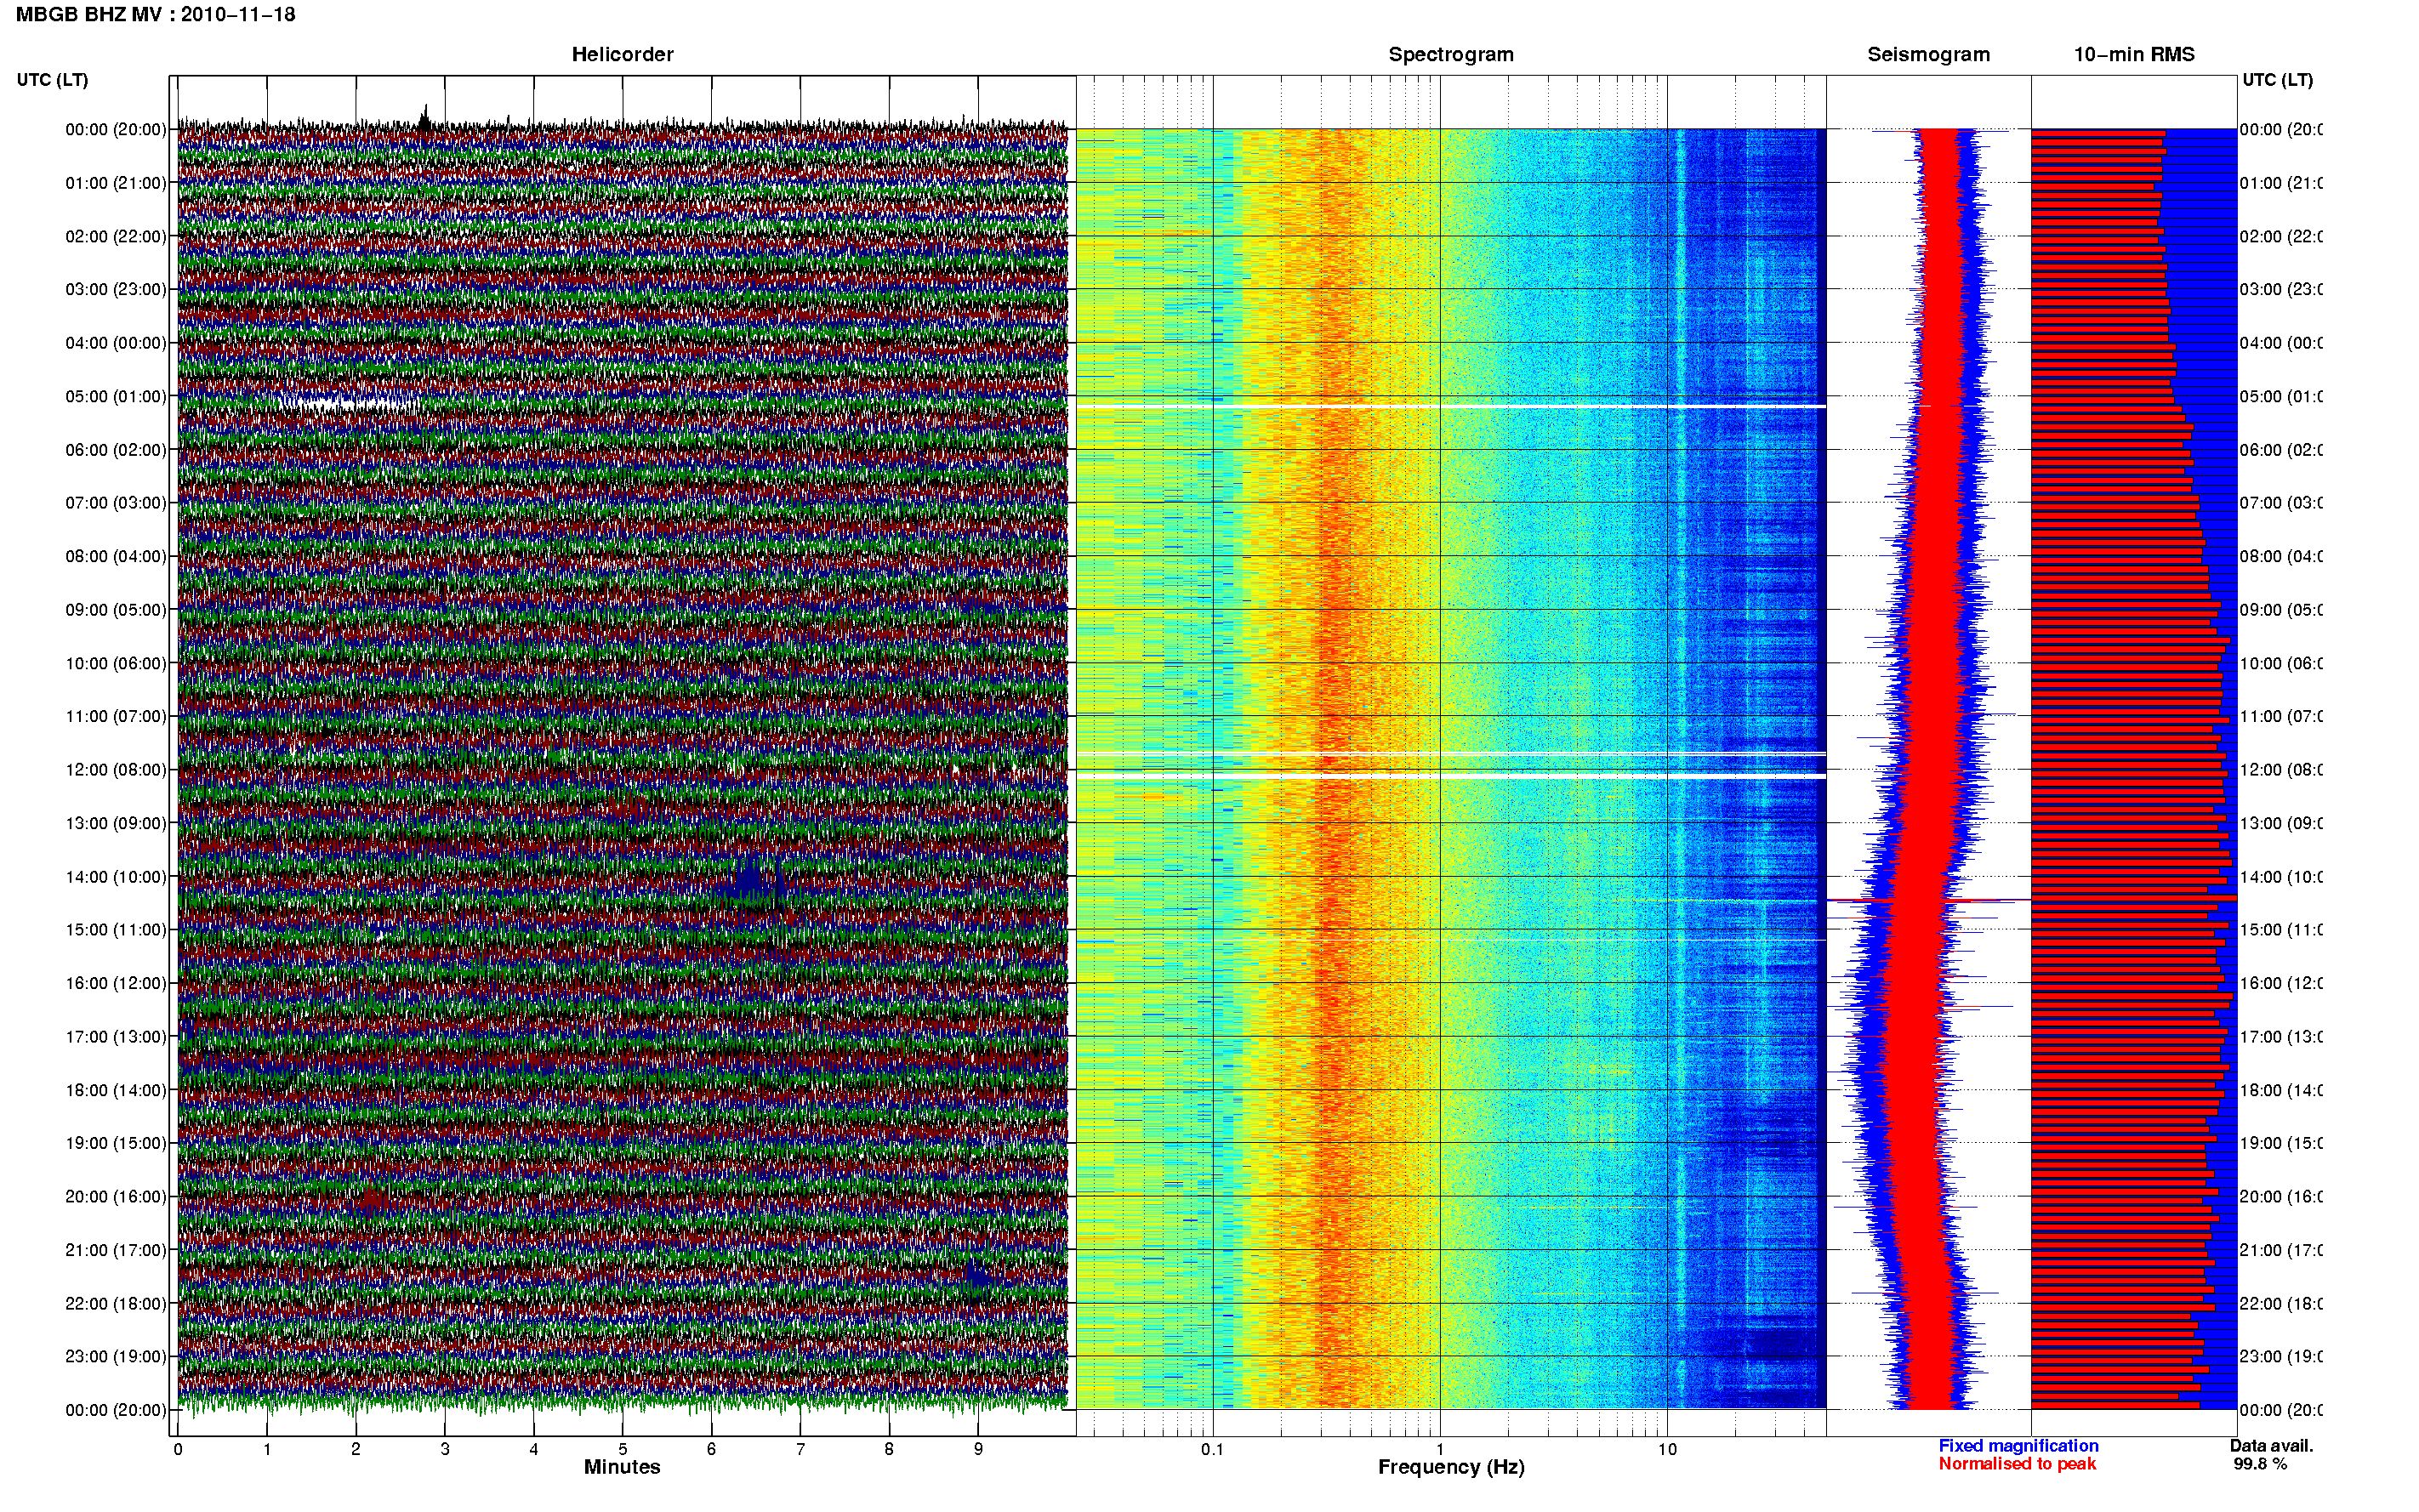Click the blue event near 21:30 in helicorder
Screen dimensions: 2419x1512
click(978, 1276)
